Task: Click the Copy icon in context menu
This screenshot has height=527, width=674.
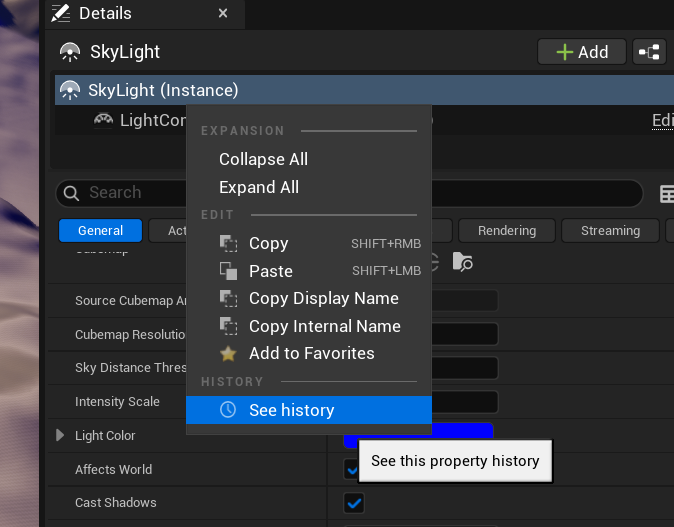Action: [x=229, y=244]
